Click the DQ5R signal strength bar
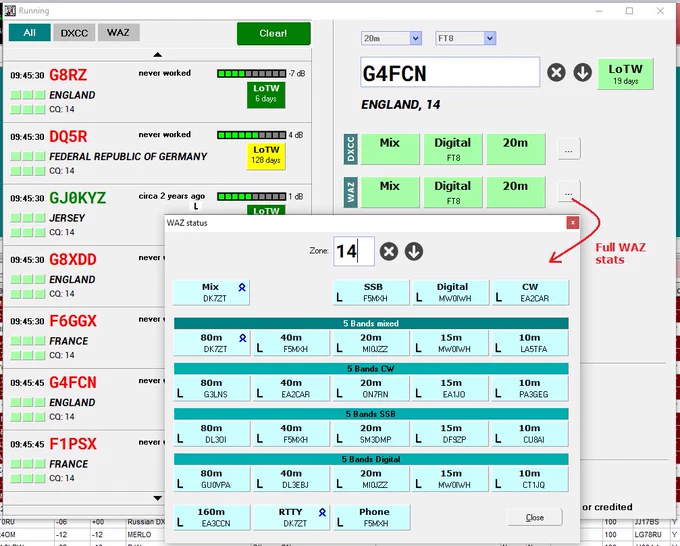The image size is (680, 546). [x=252, y=135]
